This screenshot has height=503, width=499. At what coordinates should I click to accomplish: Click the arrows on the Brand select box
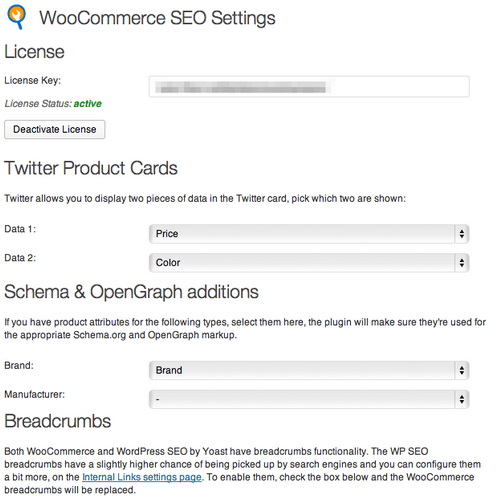click(462, 370)
